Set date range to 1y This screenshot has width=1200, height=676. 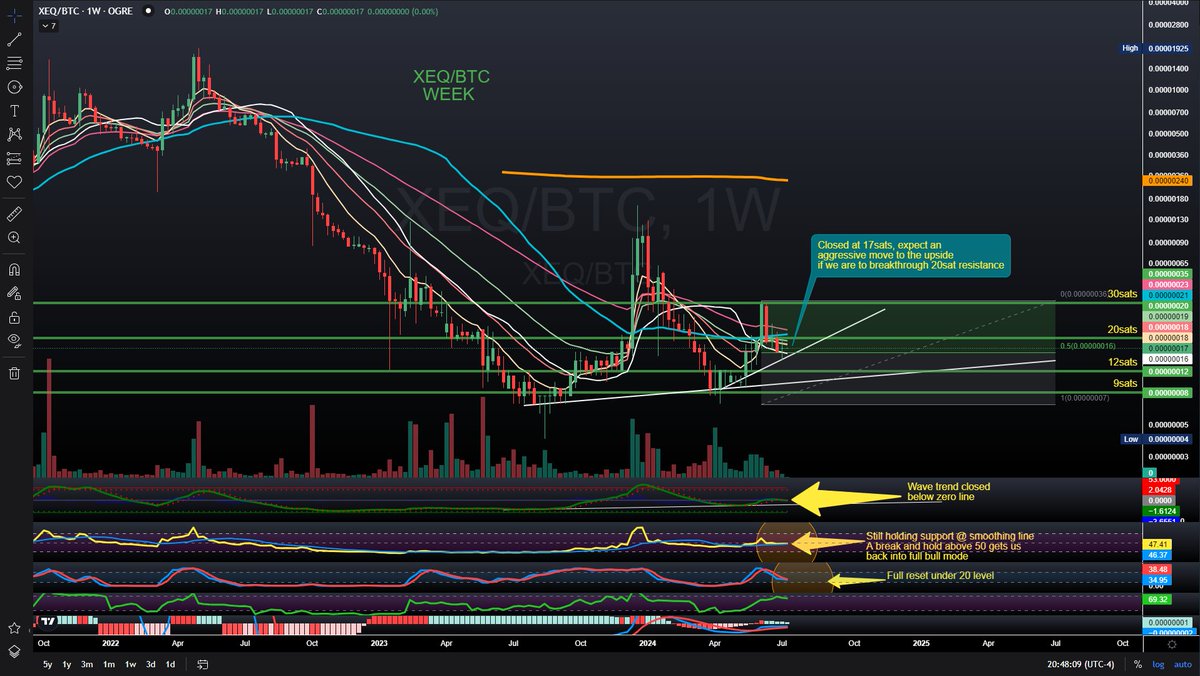[x=67, y=665]
